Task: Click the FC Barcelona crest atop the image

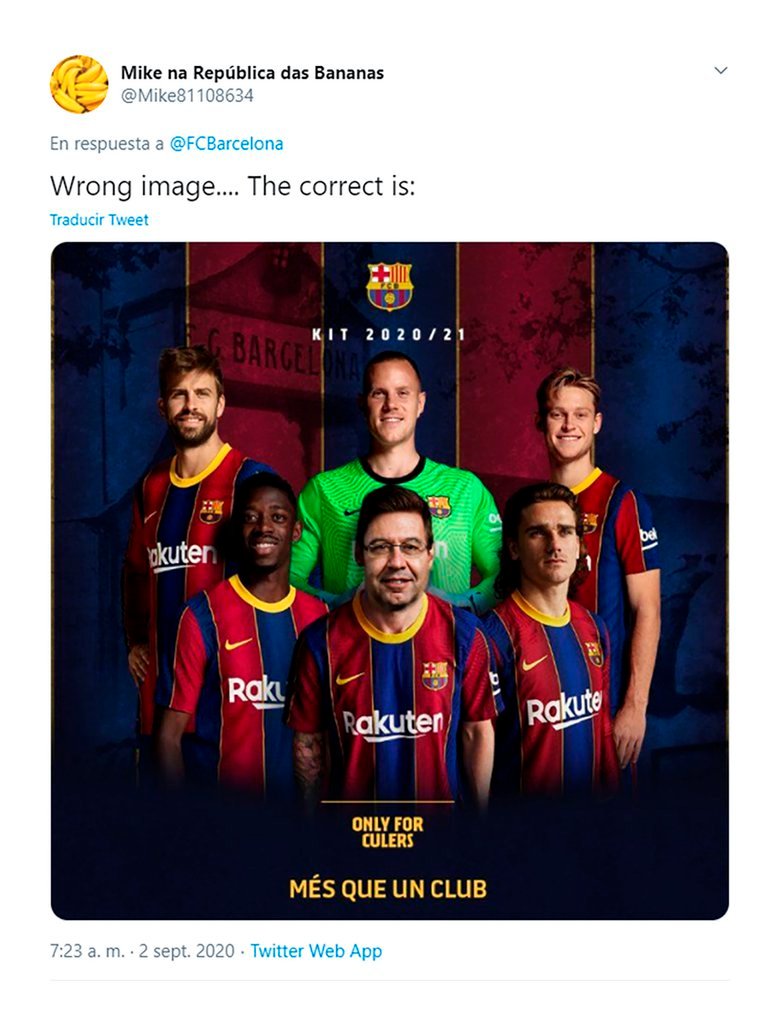Action: click(x=389, y=286)
